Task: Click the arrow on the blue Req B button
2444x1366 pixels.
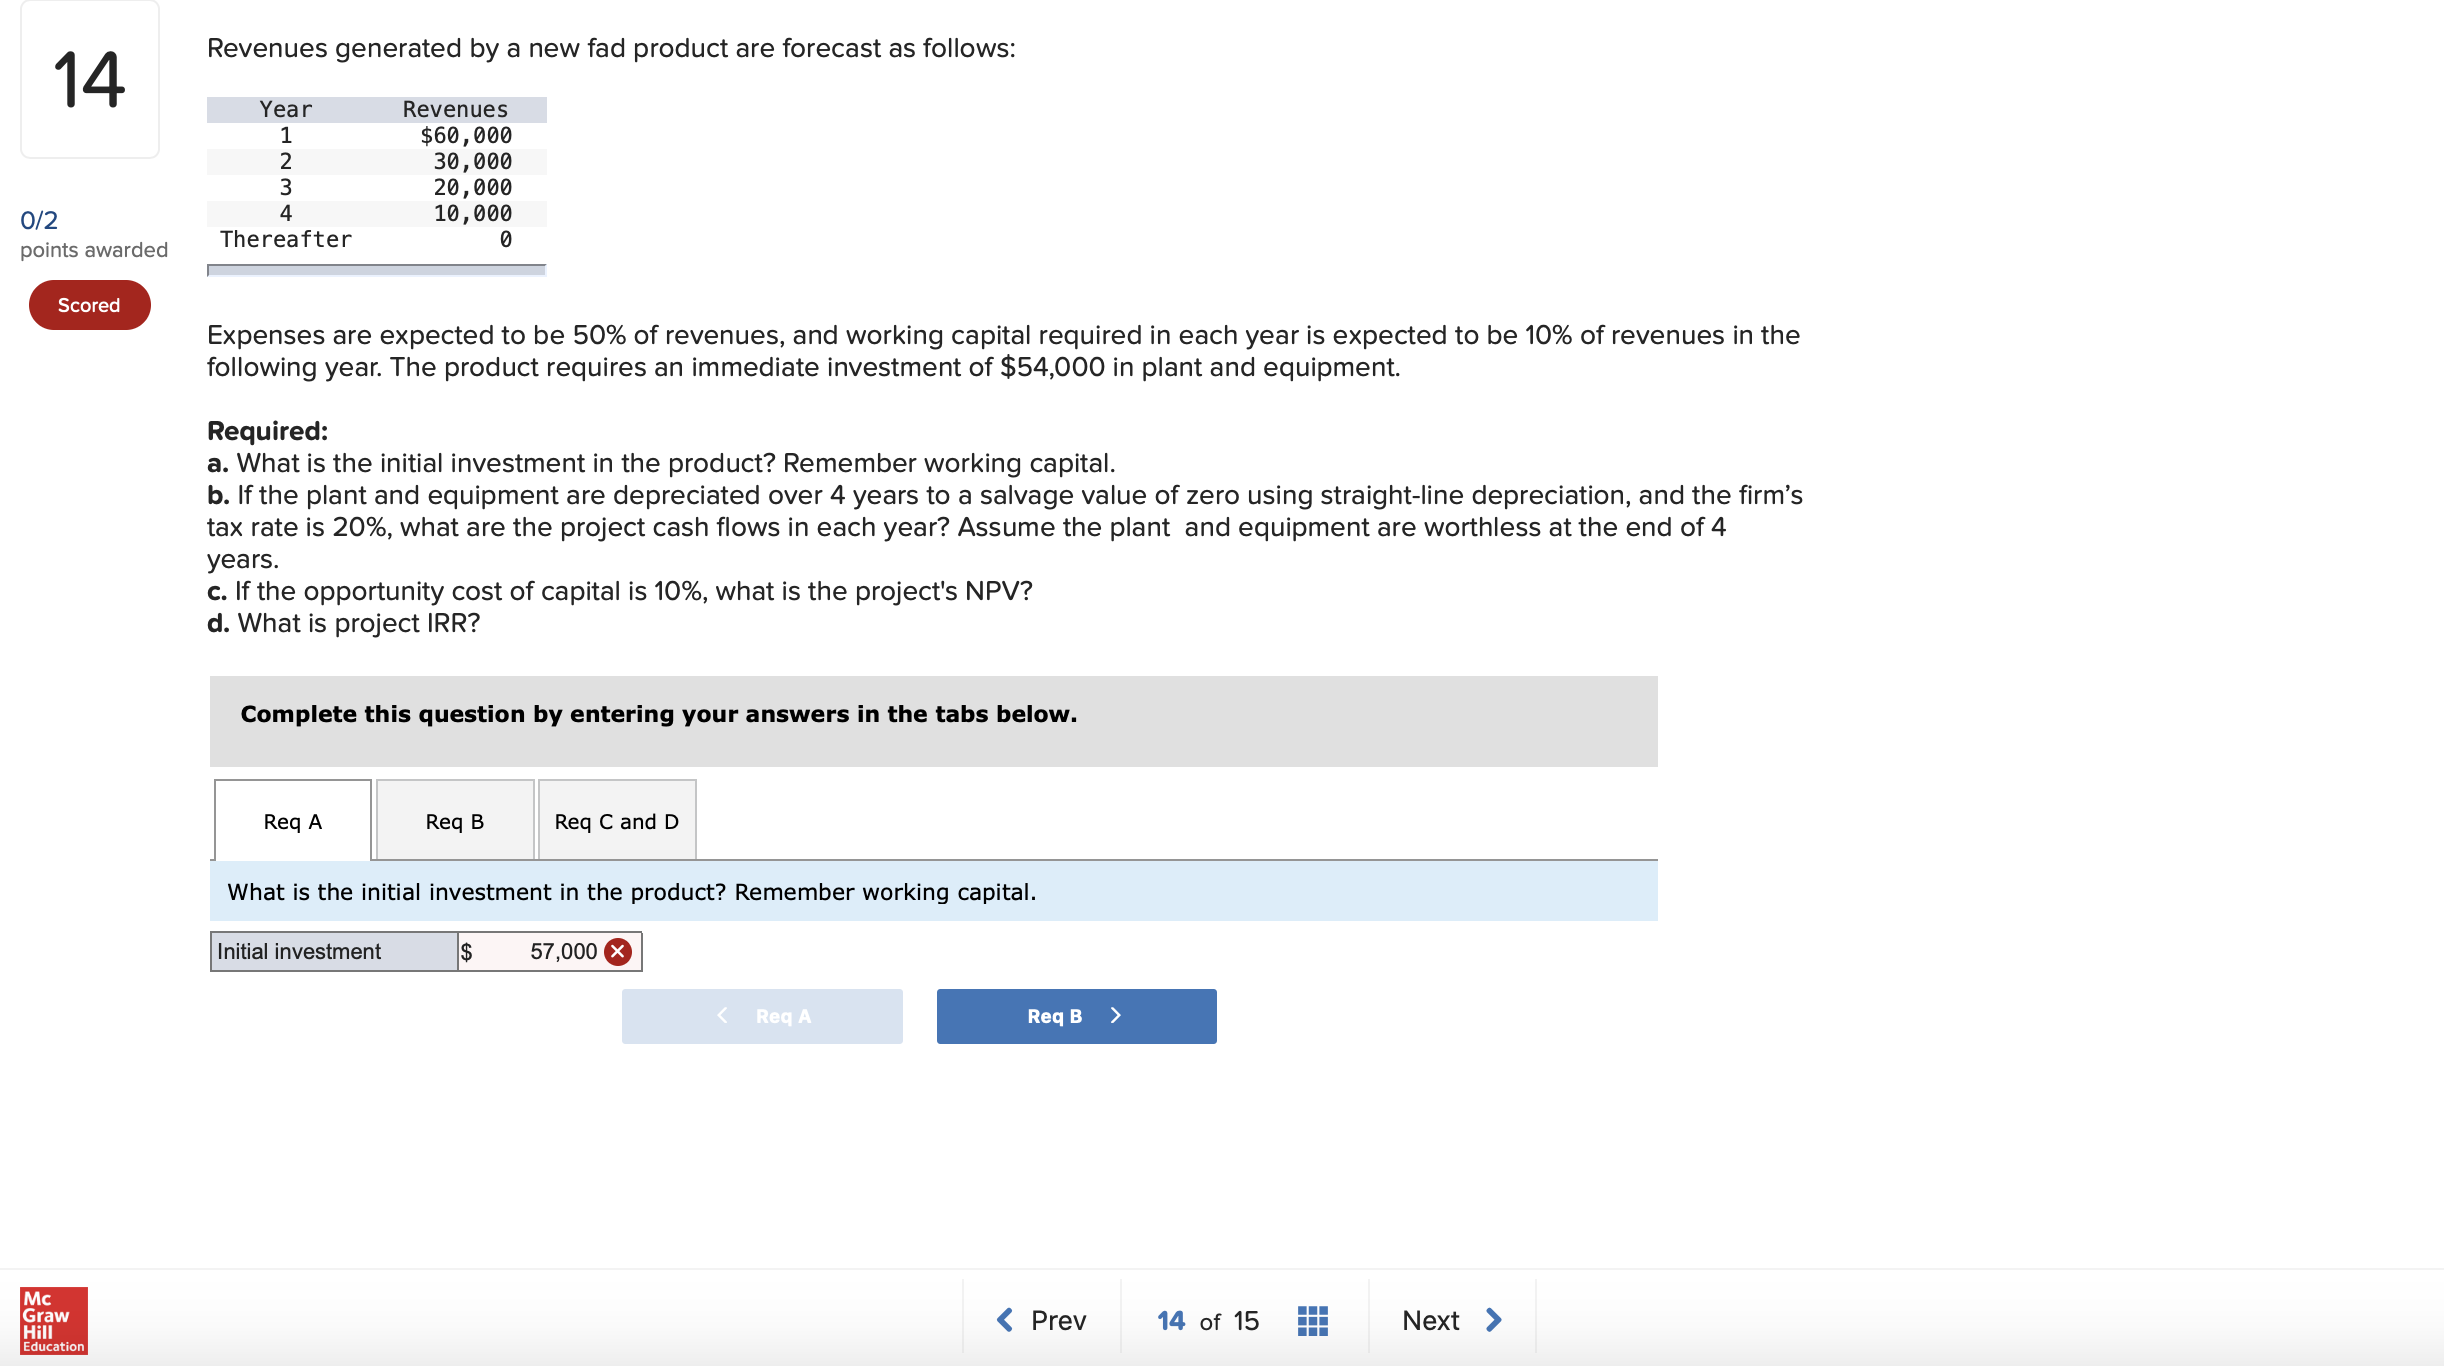Action: pos(1116,1015)
